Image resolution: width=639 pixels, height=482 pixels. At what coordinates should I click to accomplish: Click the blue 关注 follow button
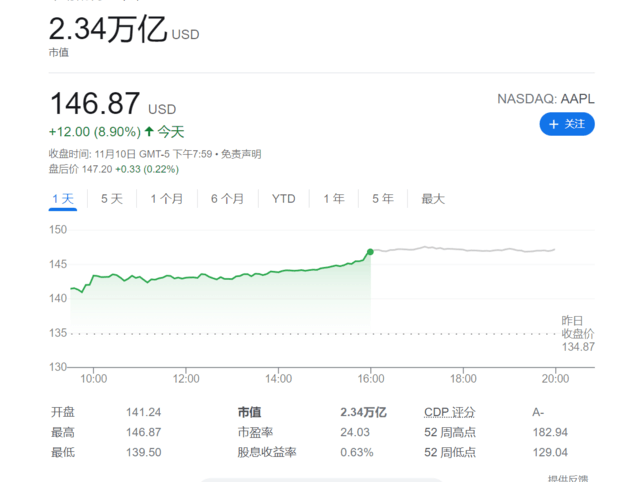567,124
